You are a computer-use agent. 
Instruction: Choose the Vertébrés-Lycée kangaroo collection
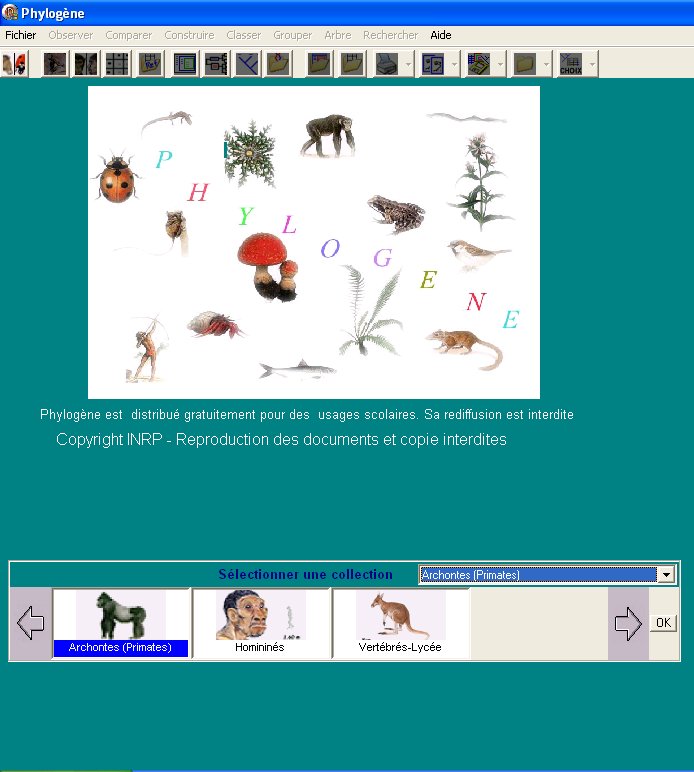(400, 622)
